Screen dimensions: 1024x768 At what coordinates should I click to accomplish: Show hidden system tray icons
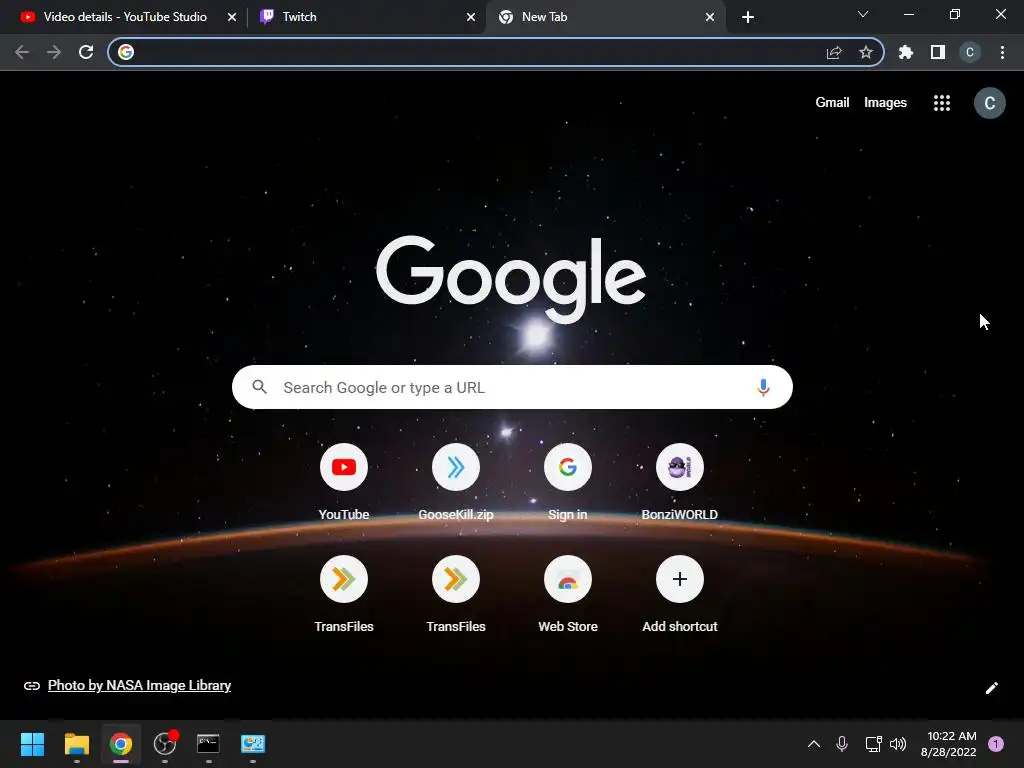pyautogui.click(x=814, y=744)
